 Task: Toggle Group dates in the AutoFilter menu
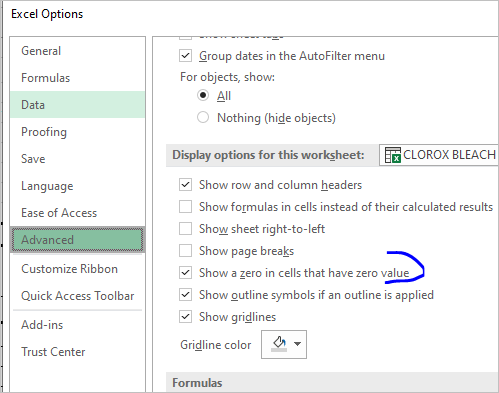click(x=185, y=55)
